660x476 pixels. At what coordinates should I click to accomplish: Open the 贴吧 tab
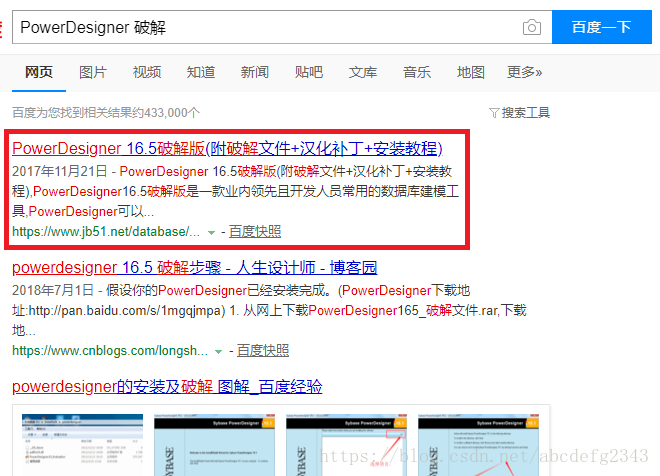309,72
